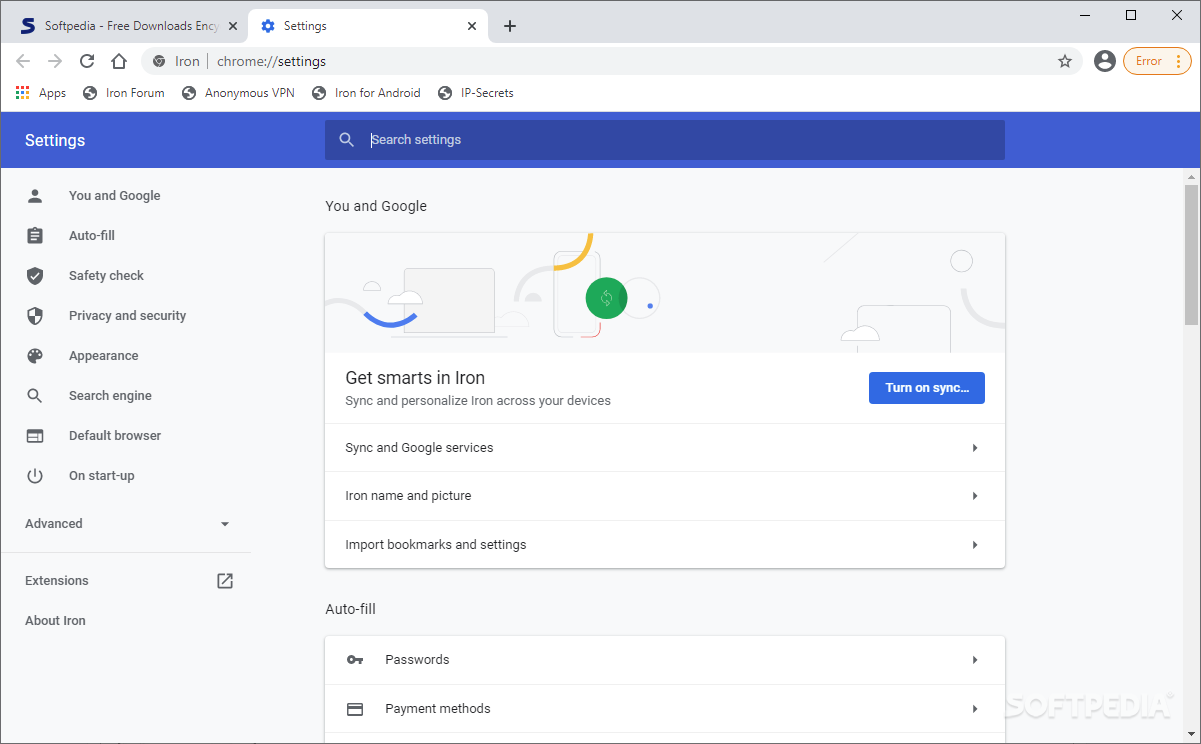The image size is (1201, 744).
Task: Bookmark this page with the star icon
Action: tap(1065, 61)
